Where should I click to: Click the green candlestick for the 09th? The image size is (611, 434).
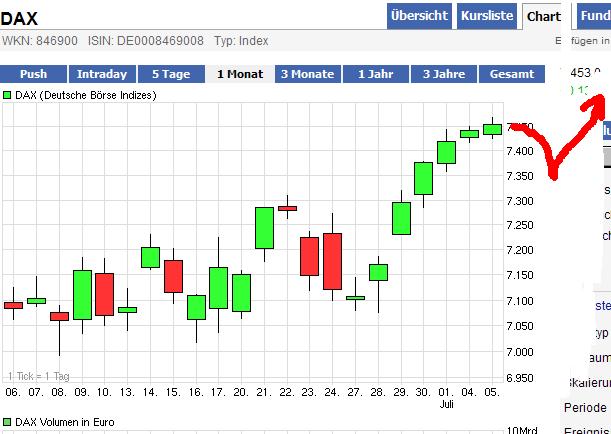(x=83, y=295)
